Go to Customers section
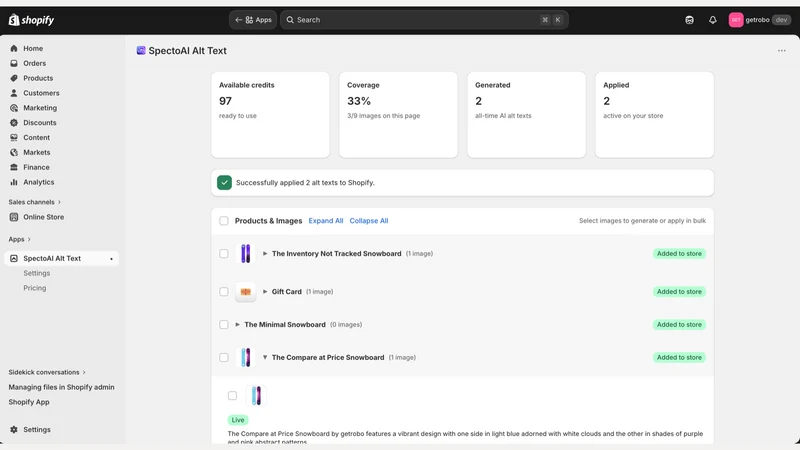Viewport: 800px width, 450px height. pos(41,93)
